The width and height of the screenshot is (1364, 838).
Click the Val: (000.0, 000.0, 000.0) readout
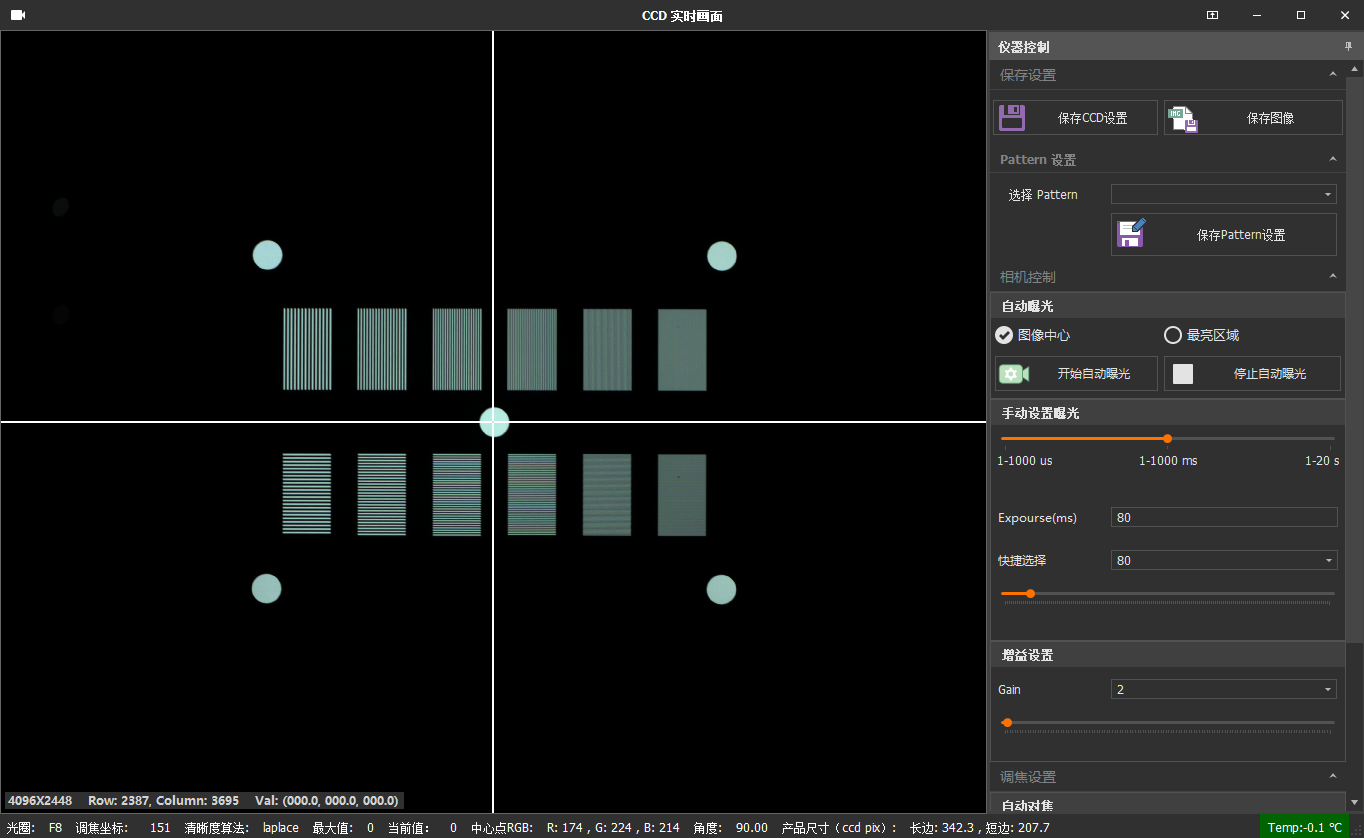(x=327, y=801)
